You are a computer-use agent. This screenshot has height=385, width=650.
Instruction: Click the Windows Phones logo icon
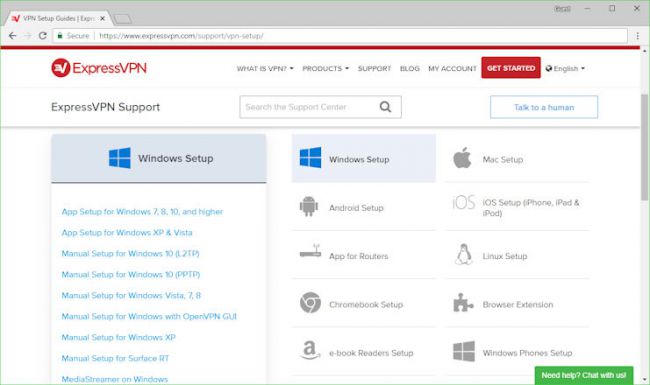coord(464,351)
